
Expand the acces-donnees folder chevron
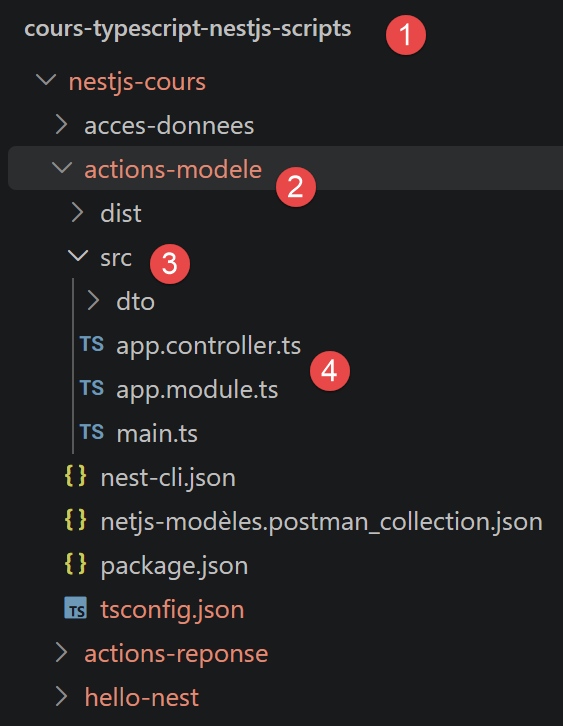click(62, 125)
